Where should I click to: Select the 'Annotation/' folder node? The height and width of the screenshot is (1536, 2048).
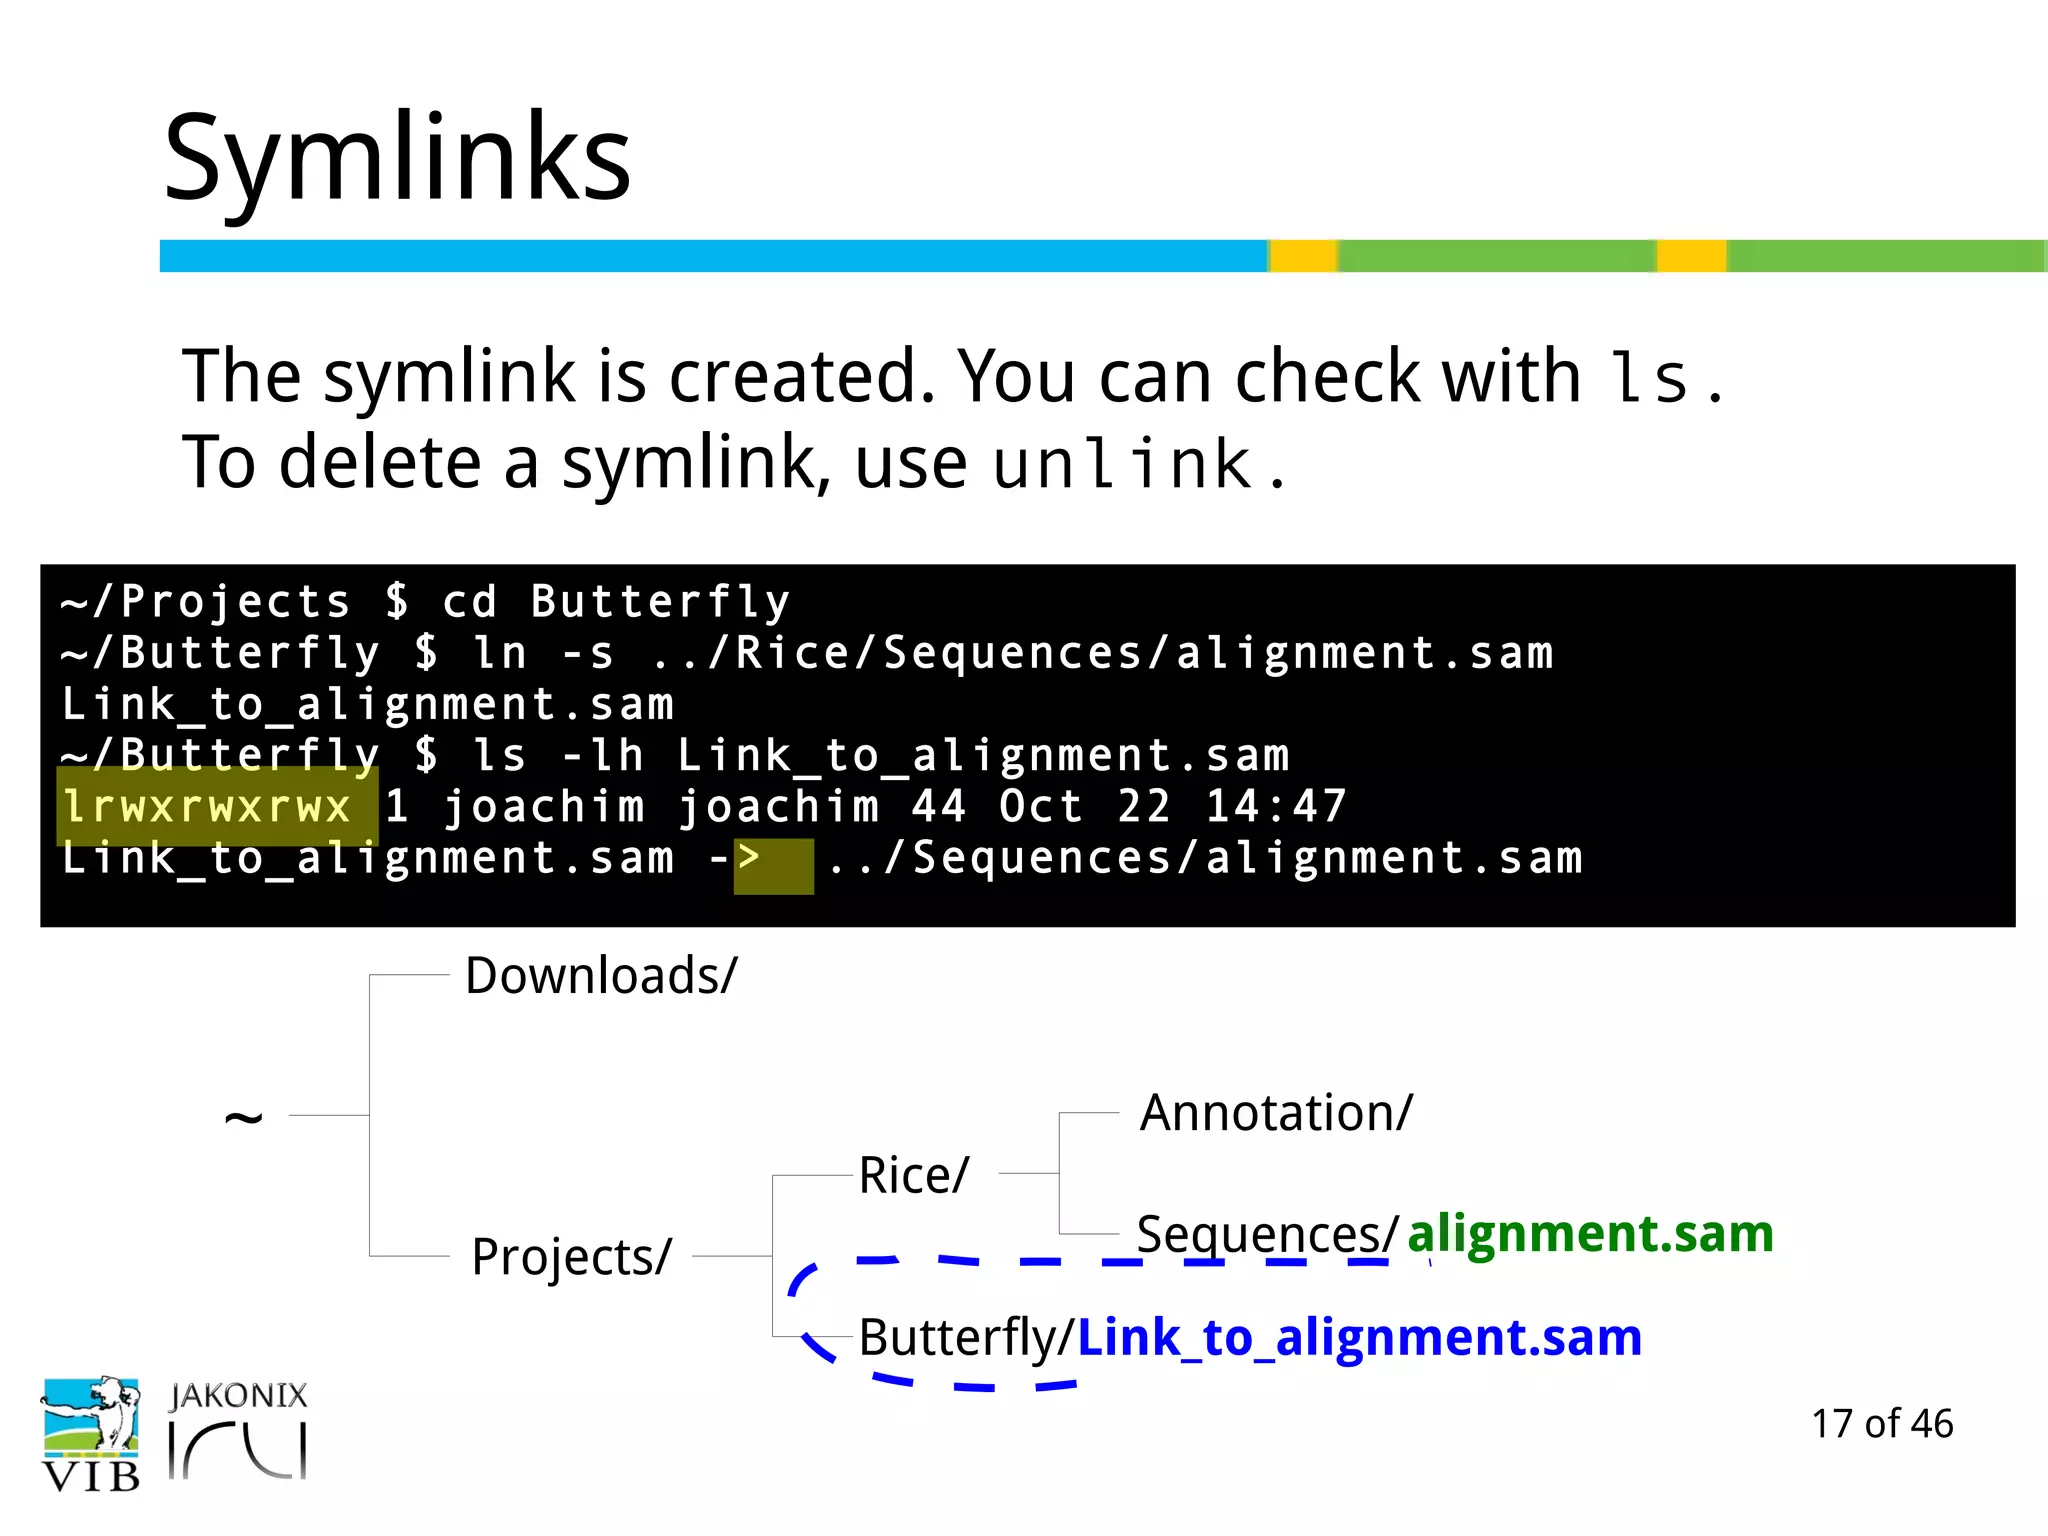1276,1113
